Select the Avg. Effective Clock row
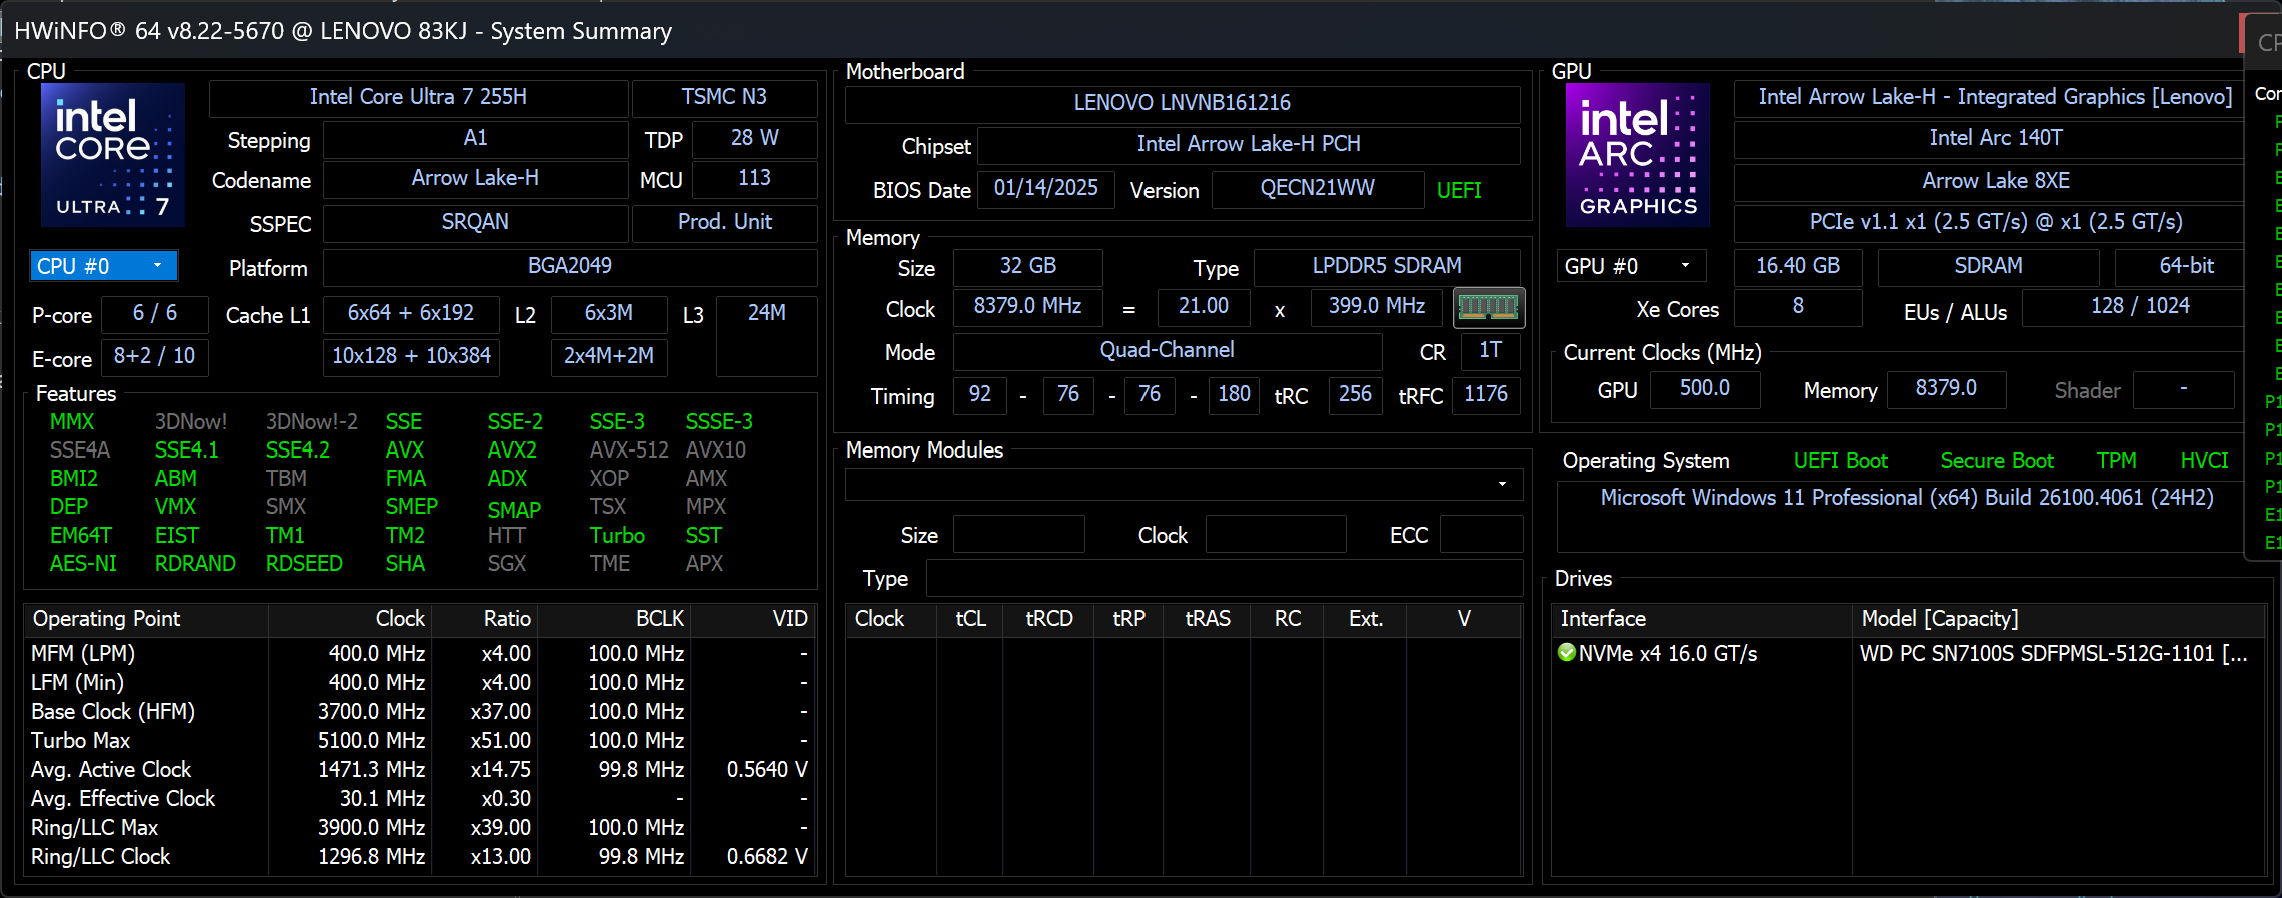2282x898 pixels. coord(419,799)
